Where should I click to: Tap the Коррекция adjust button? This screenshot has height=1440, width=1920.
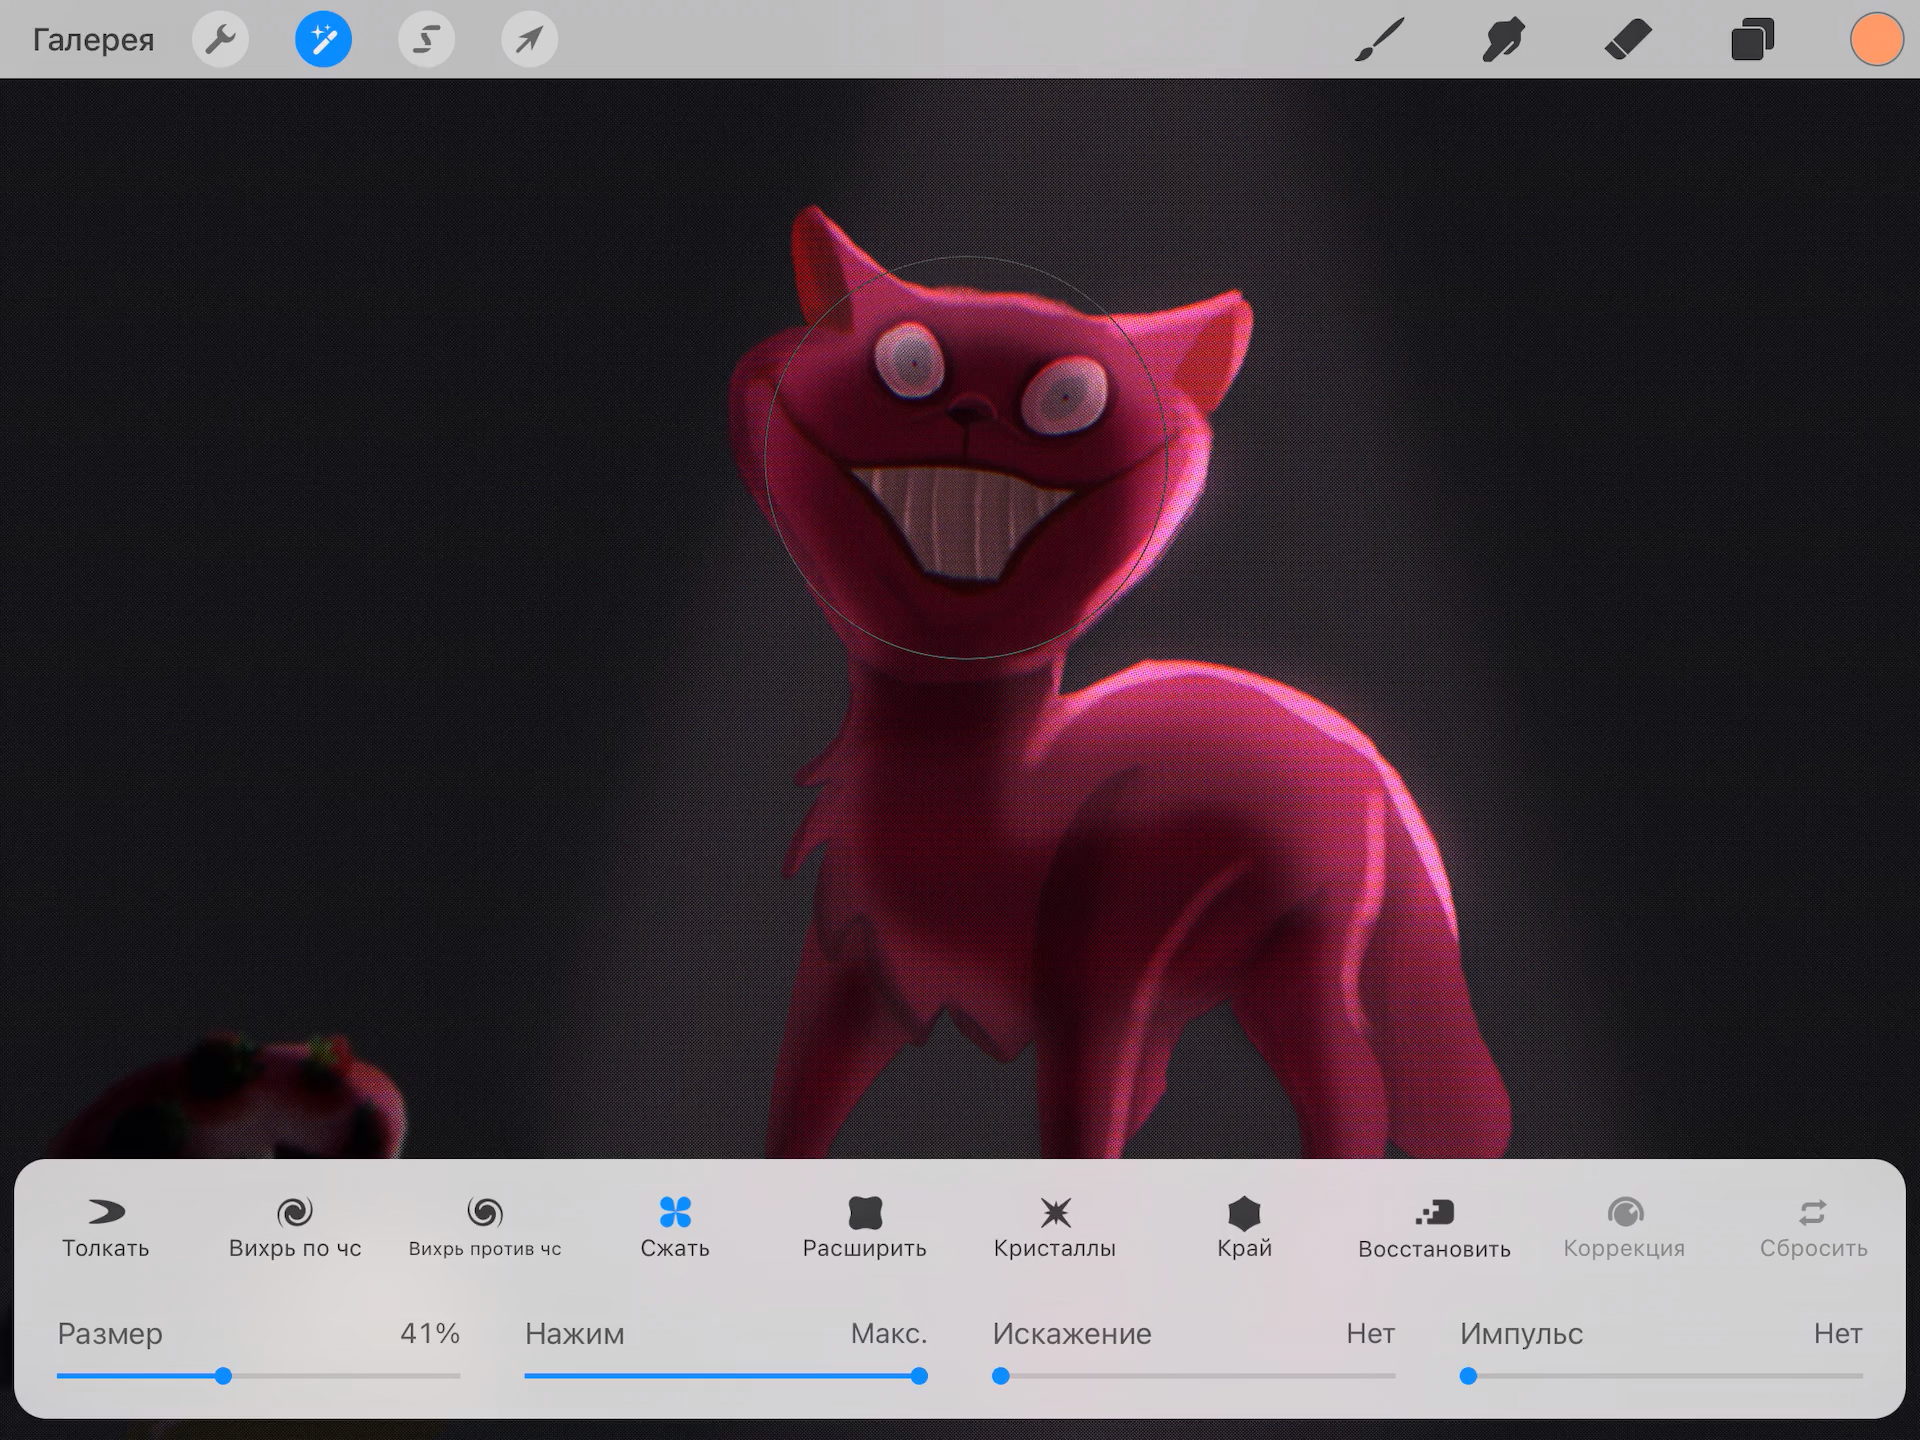tap(1624, 1228)
